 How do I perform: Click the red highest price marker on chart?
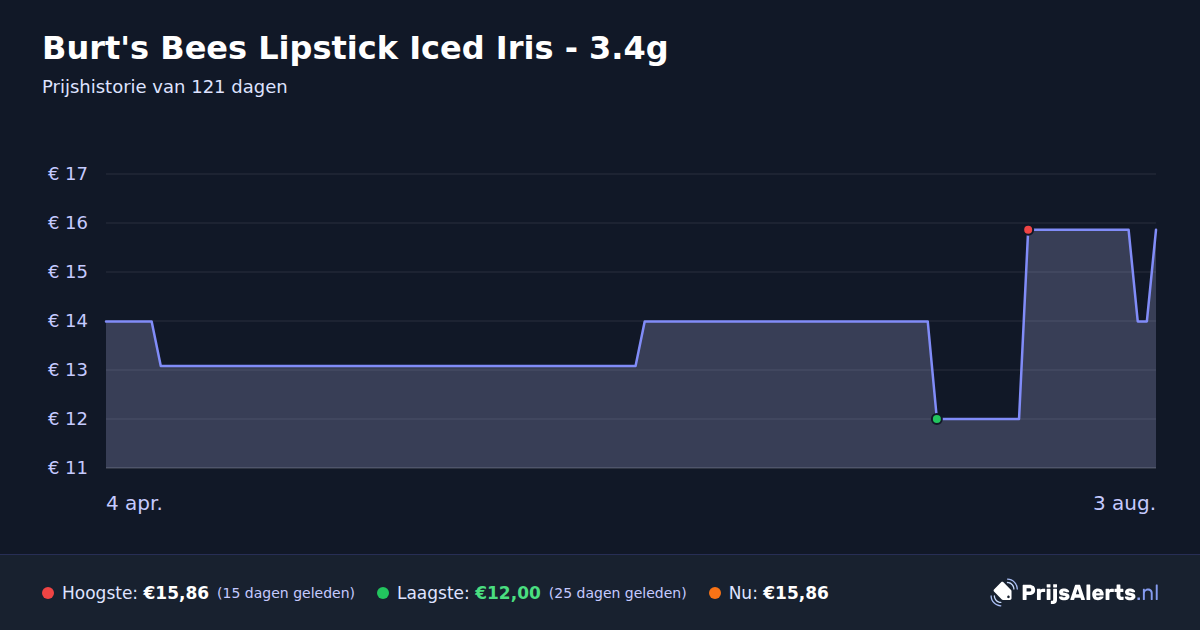pyautogui.click(x=1028, y=230)
